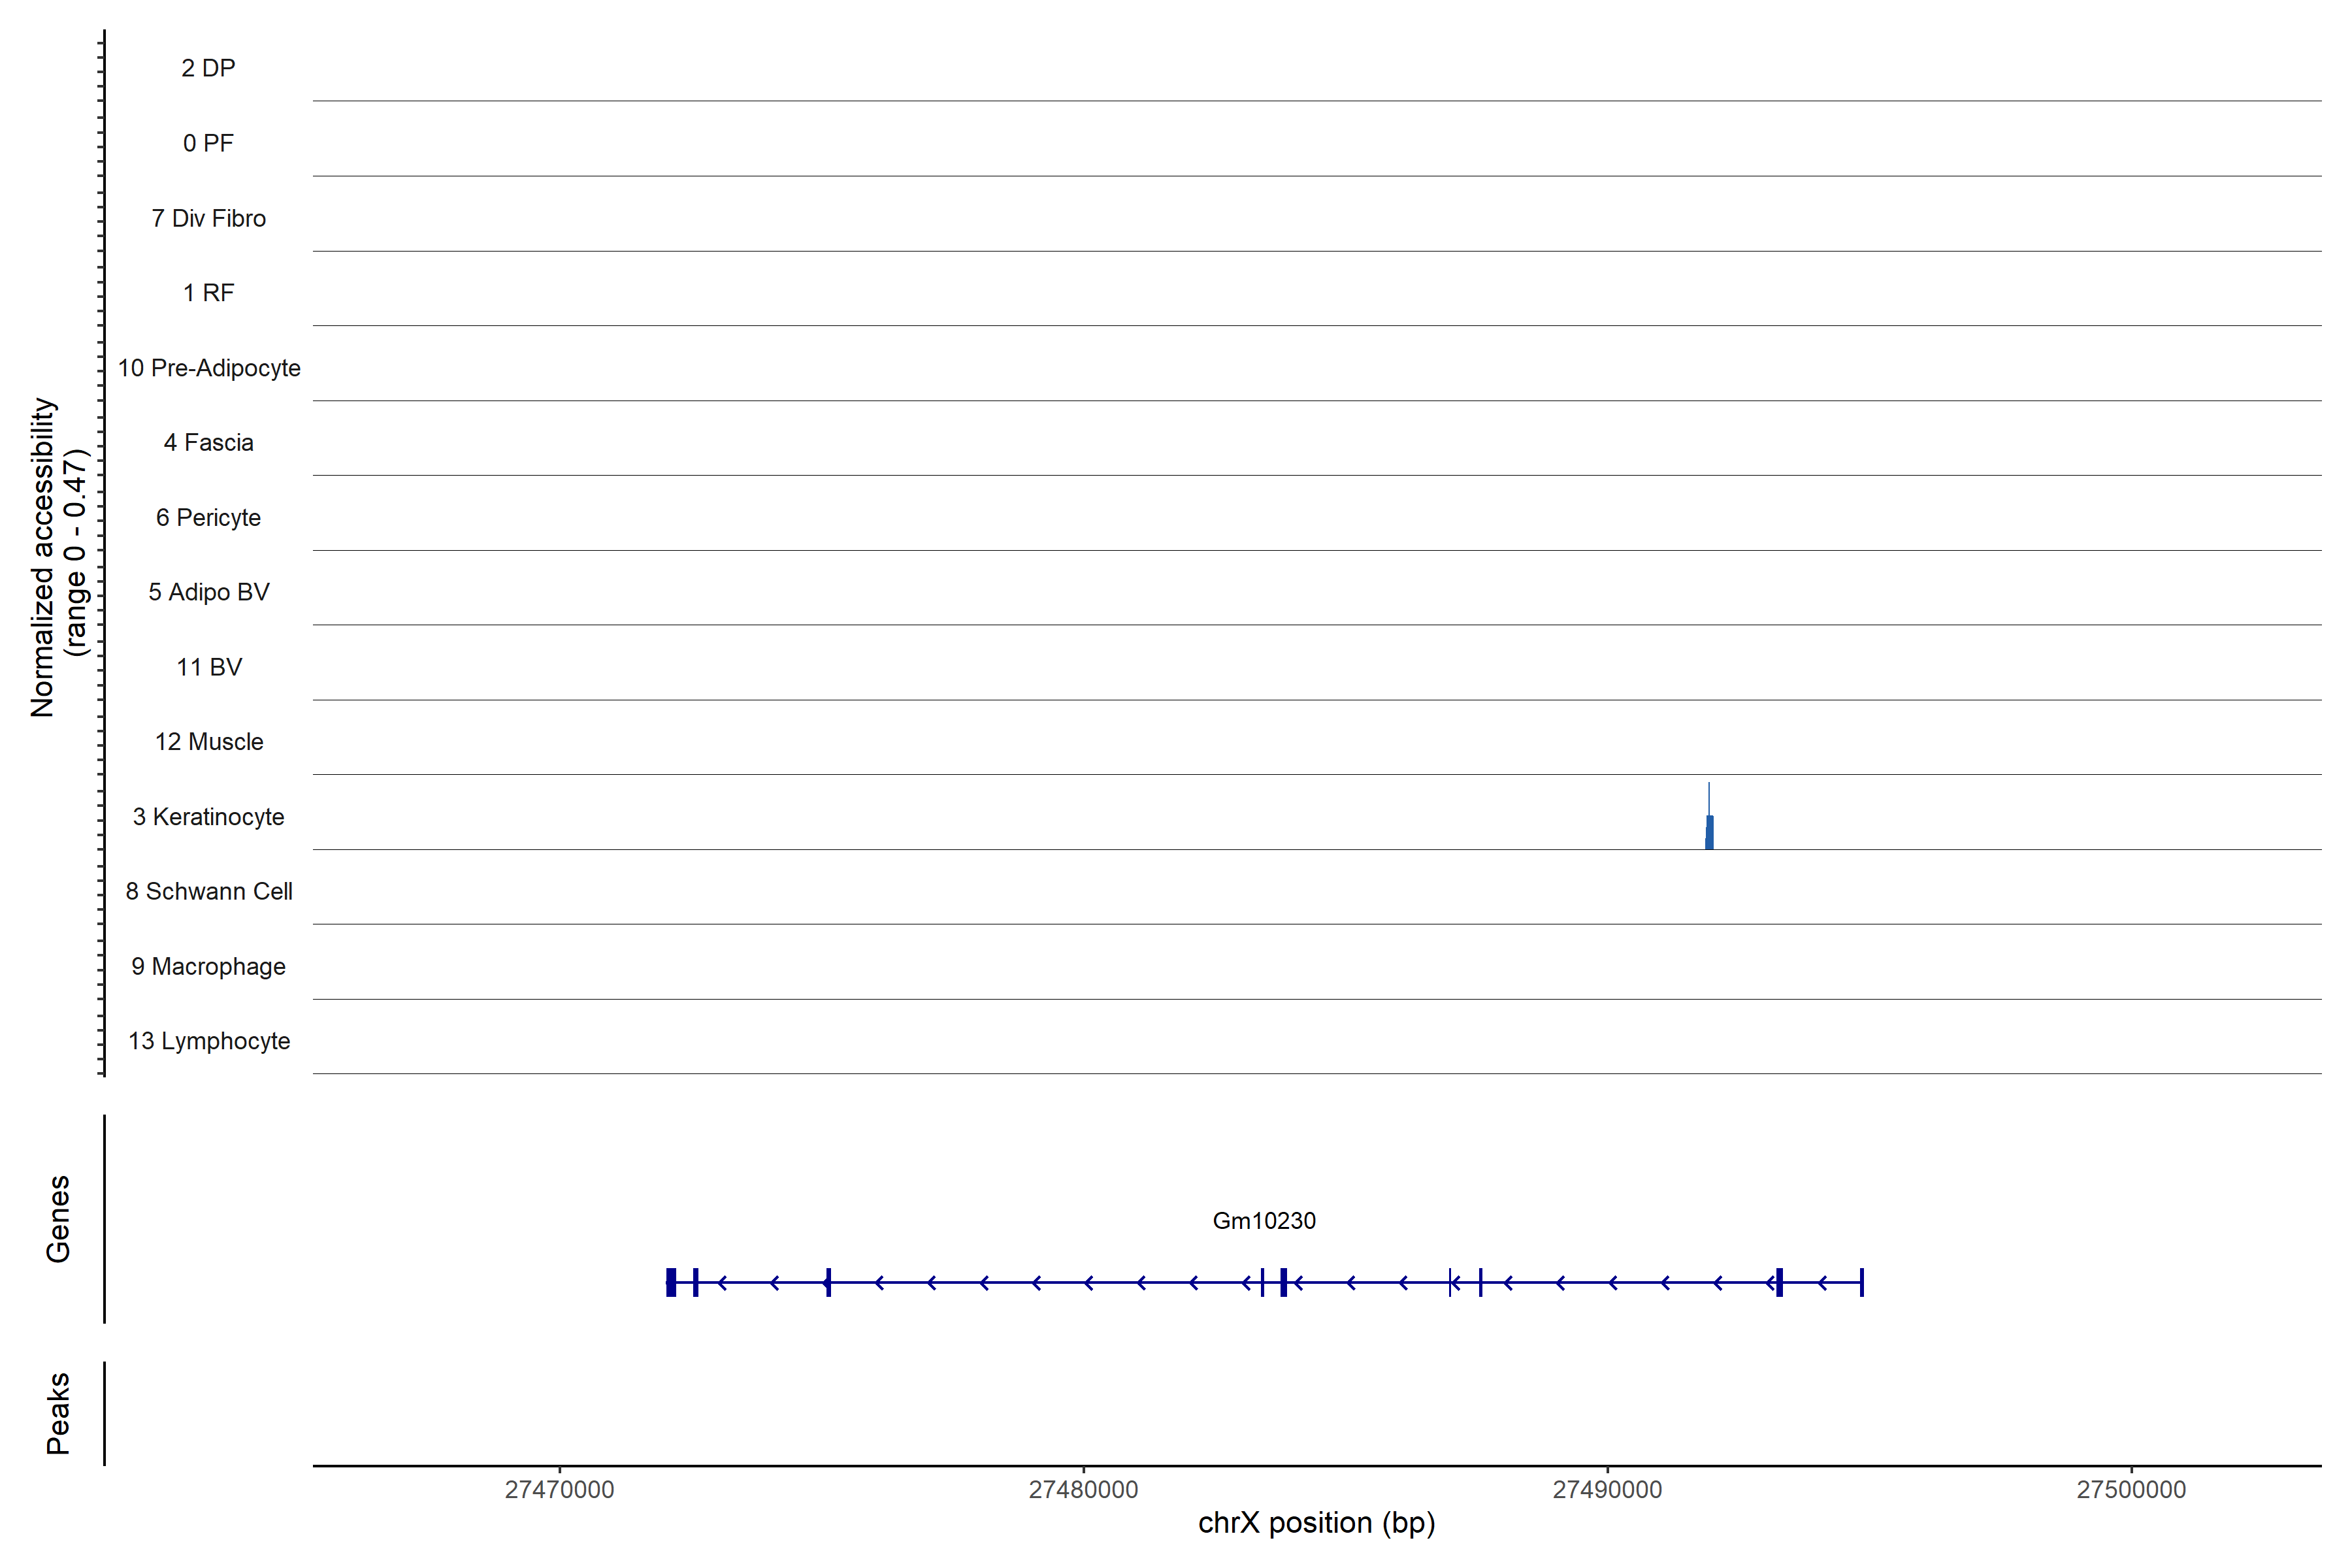This screenshot has height=1568, width=2352.
Task: Click the Gm10230 gene label
Action: [1263, 1221]
